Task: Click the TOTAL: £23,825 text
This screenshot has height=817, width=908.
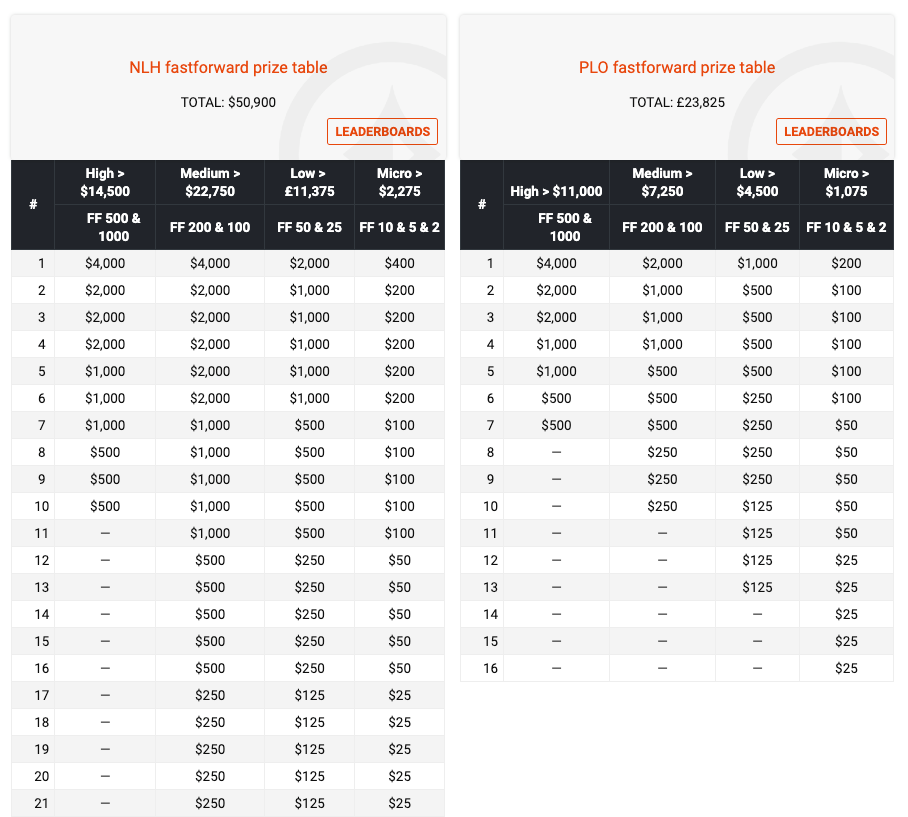Action: [677, 102]
